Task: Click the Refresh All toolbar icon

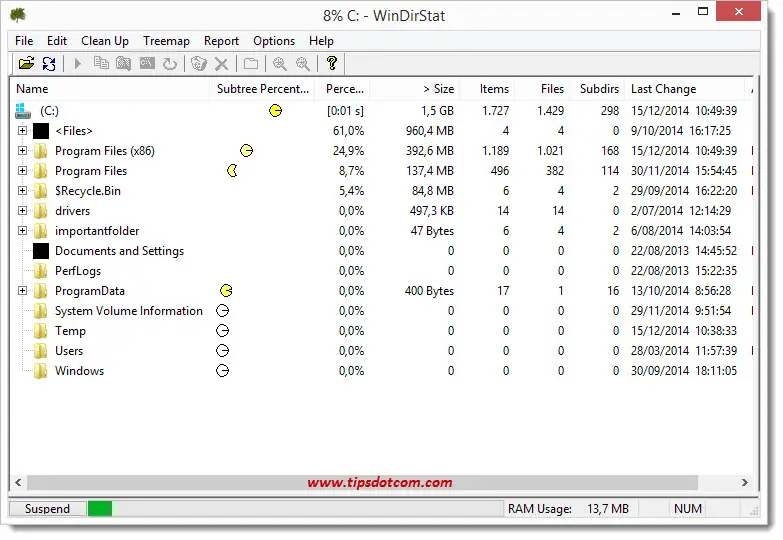Action: [x=49, y=63]
